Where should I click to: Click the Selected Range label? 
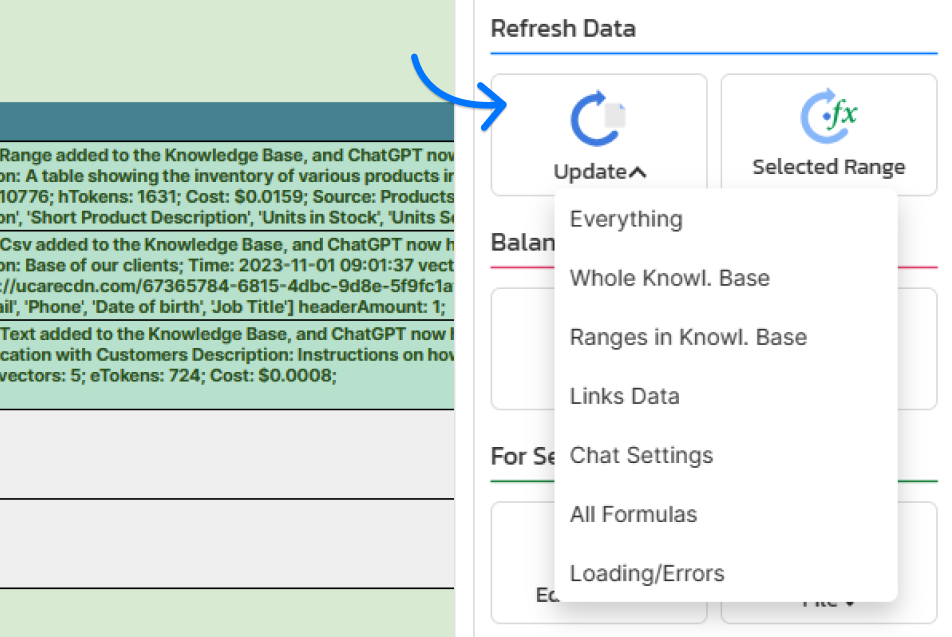click(829, 167)
